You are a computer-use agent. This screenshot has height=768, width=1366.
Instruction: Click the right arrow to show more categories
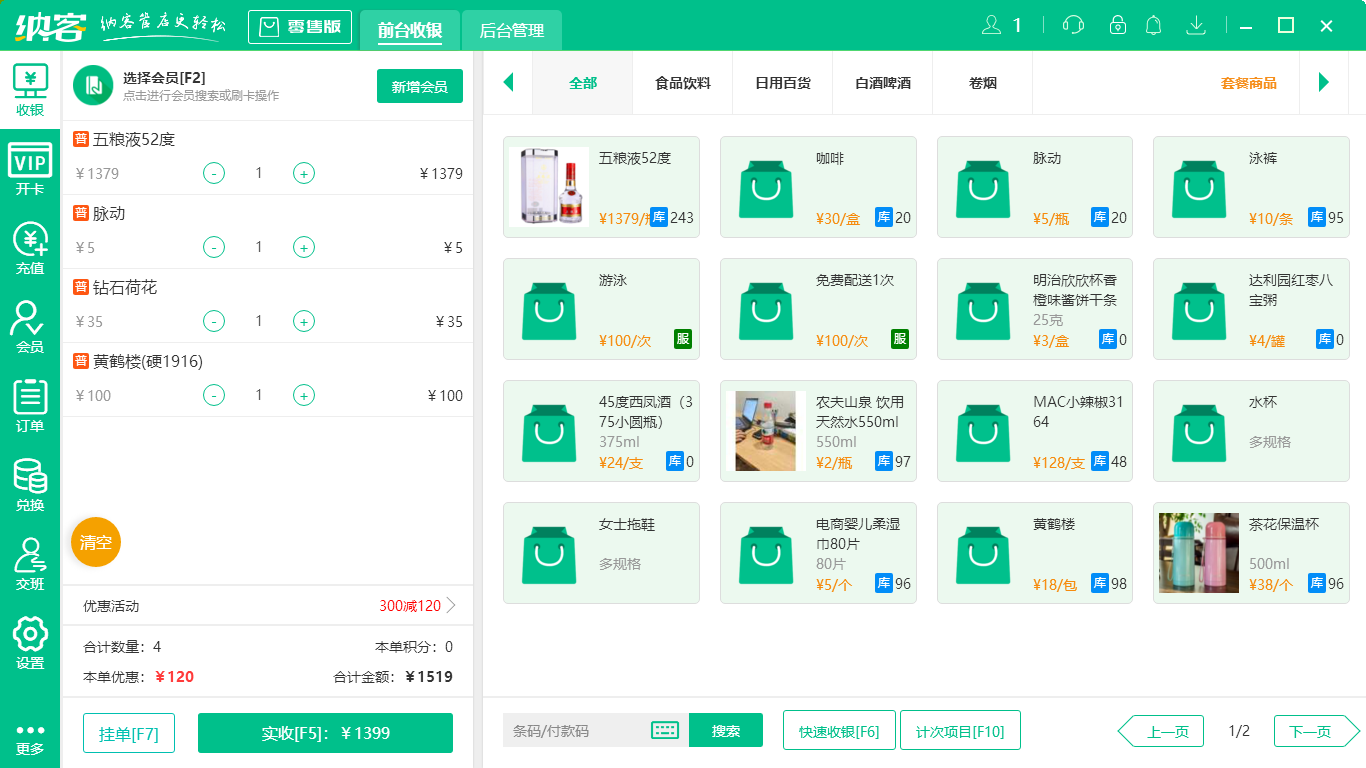click(x=1325, y=84)
